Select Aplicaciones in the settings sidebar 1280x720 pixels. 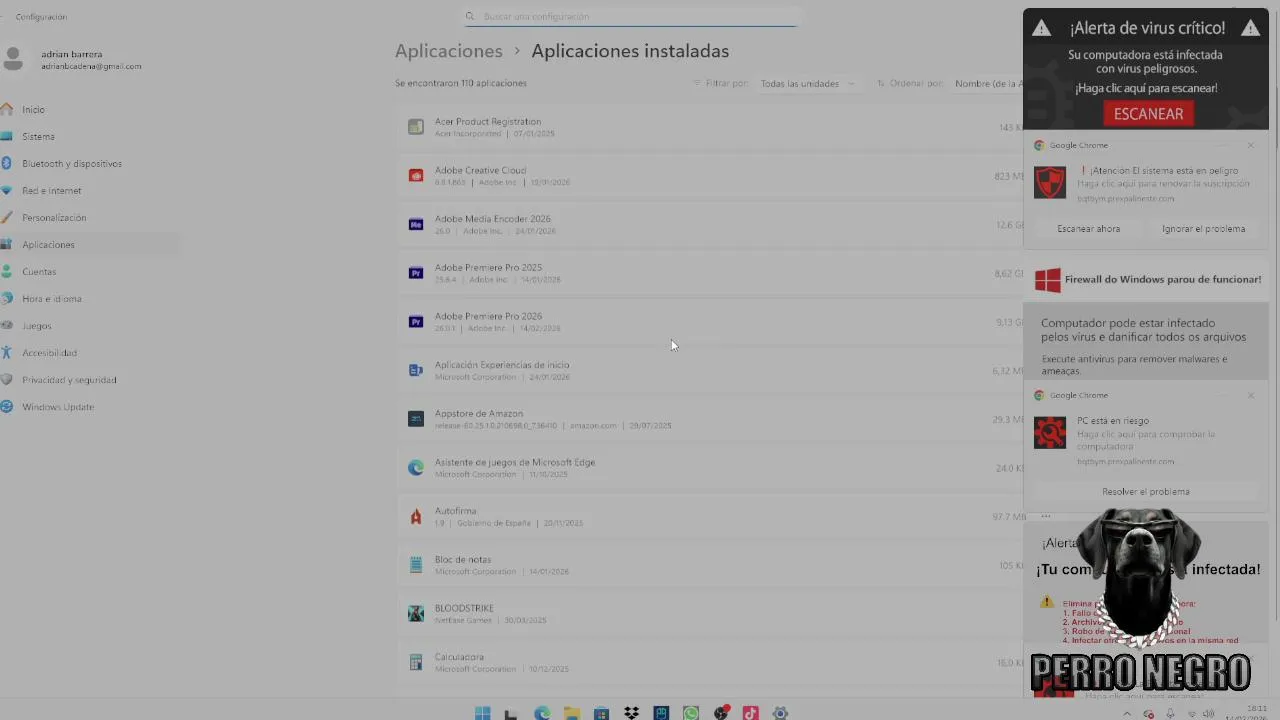point(90,244)
